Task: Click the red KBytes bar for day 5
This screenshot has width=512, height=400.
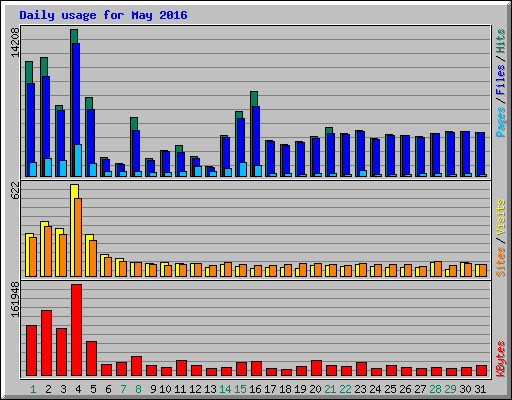Action: 91,359
